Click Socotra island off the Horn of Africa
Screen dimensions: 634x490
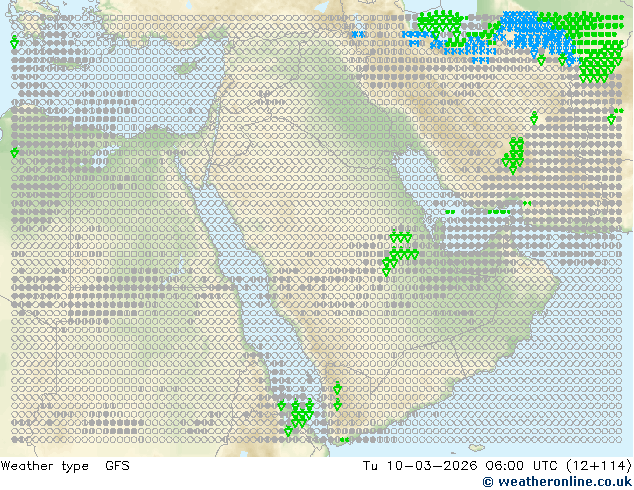coord(477,448)
